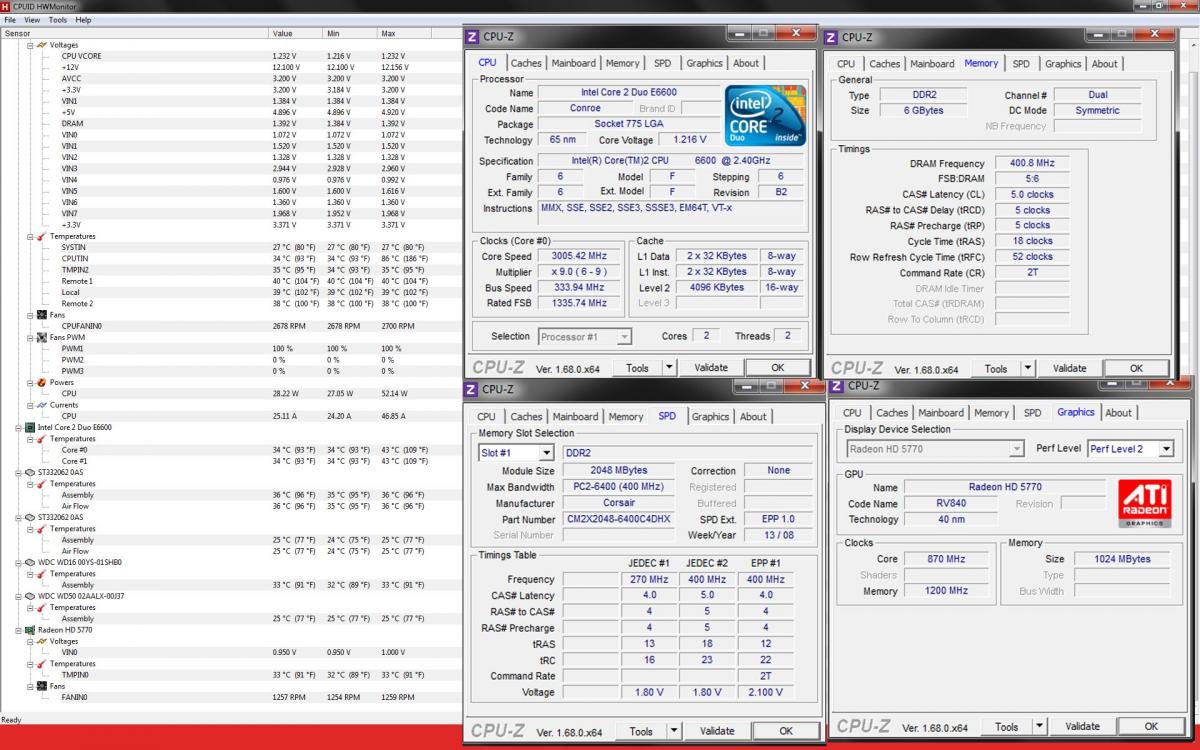Open the Slot #1 memory slot dropdown

tap(546, 453)
